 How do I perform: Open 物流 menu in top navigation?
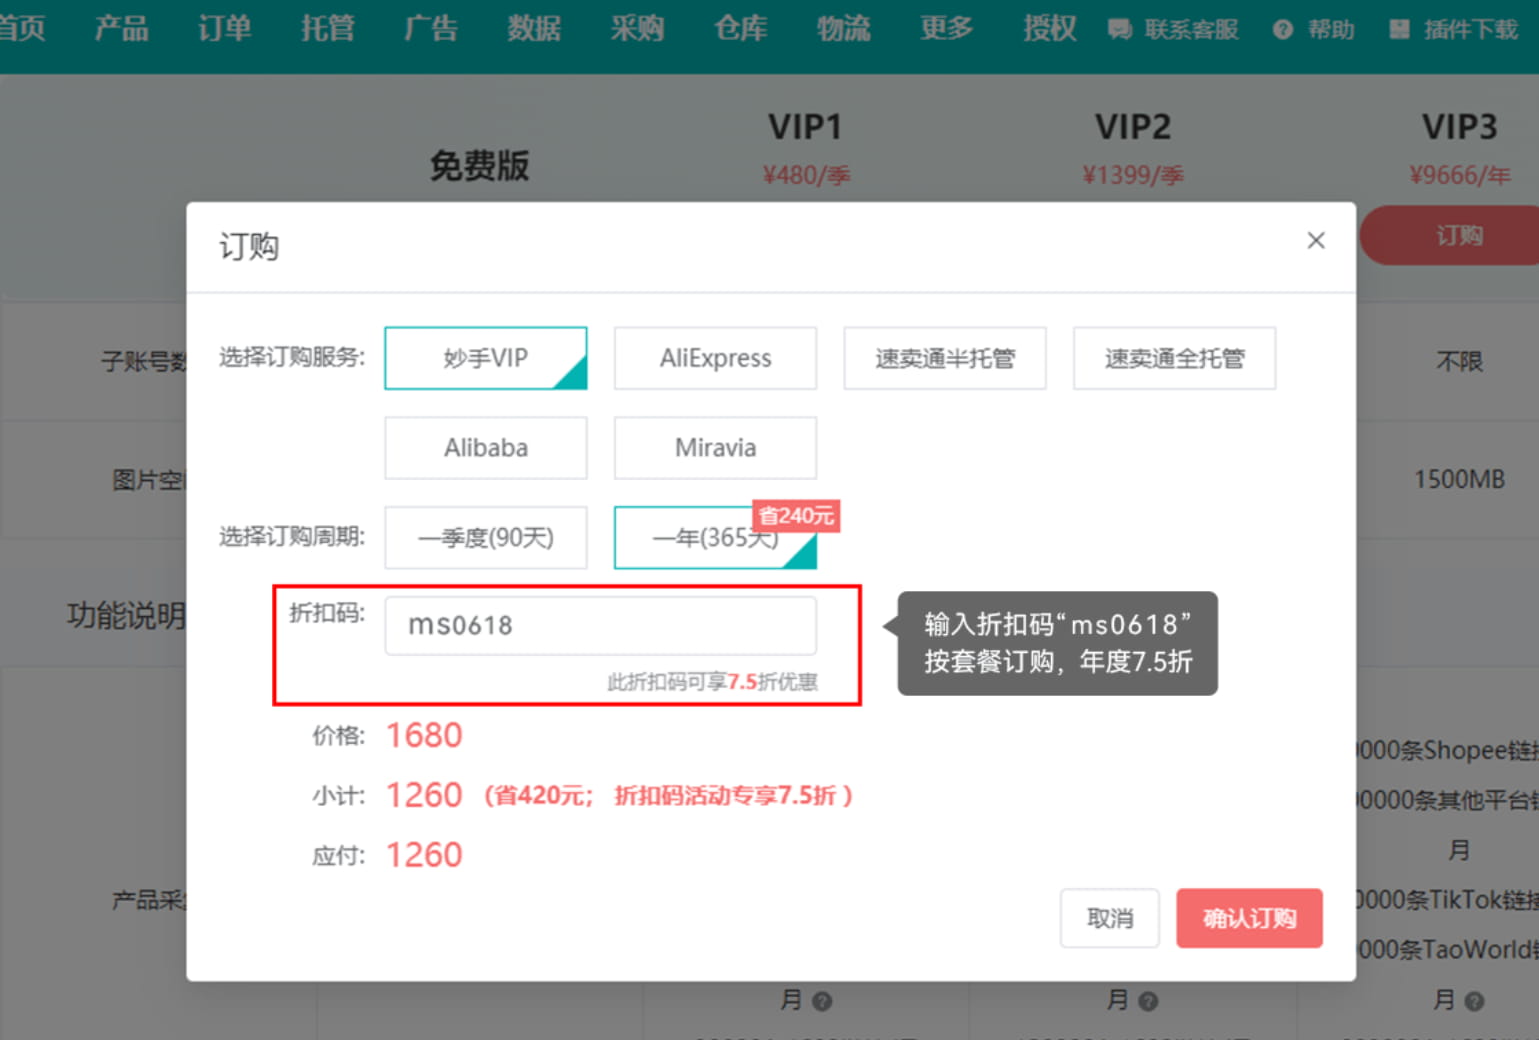point(844,28)
